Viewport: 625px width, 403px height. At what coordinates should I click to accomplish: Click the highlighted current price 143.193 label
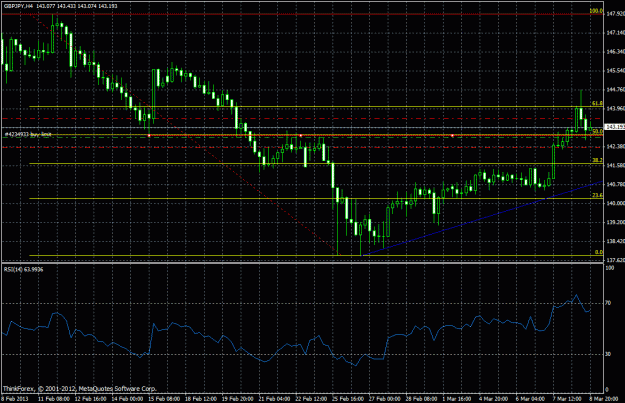(x=615, y=127)
